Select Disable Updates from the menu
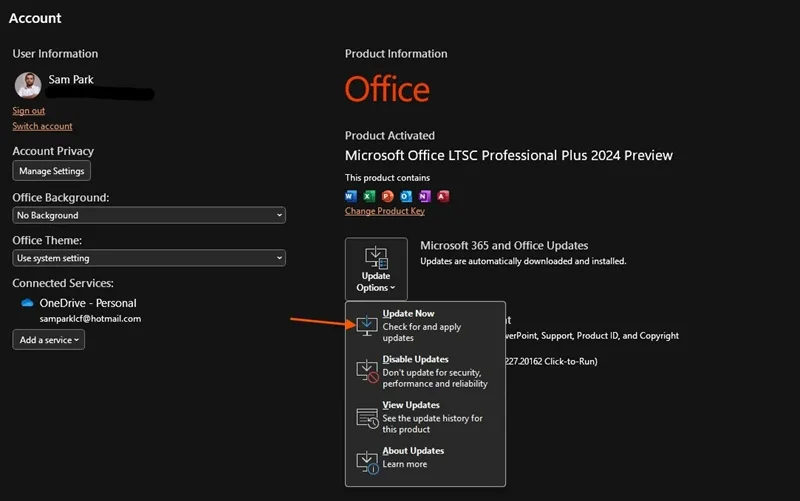 click(425, 371)
